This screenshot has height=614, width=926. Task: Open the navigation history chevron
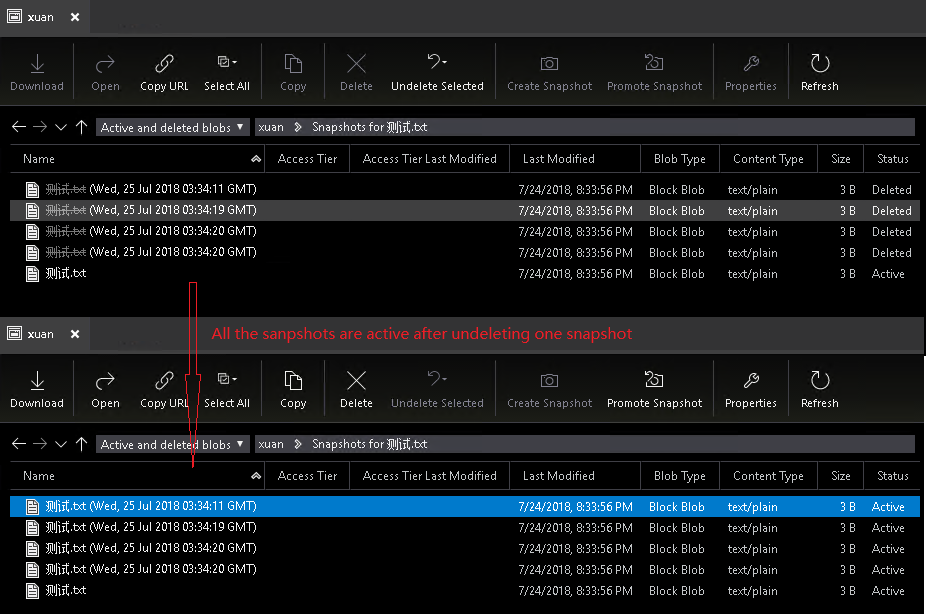point(60,127)
